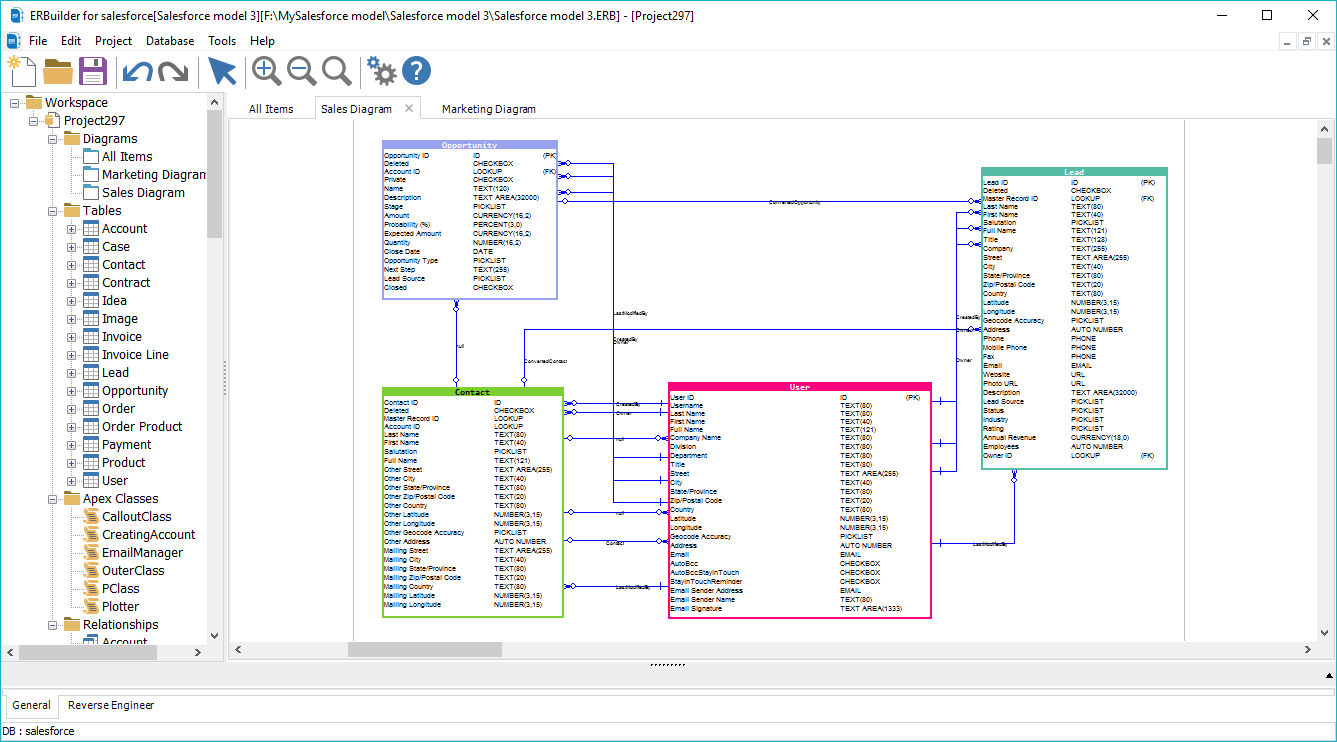1337x742 pixels.
Task: Expand the Account table node
Action: click(71, 229)
